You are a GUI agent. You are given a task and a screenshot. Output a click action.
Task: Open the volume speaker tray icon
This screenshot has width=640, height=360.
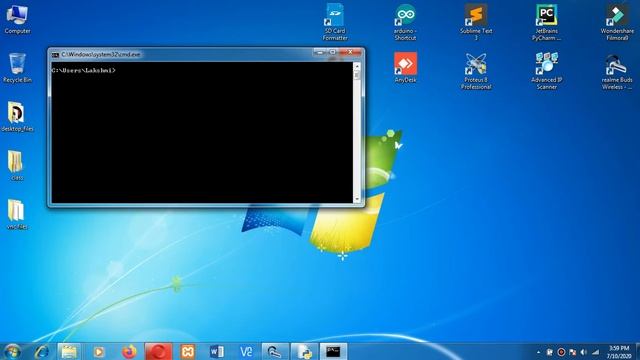[584, 352]
